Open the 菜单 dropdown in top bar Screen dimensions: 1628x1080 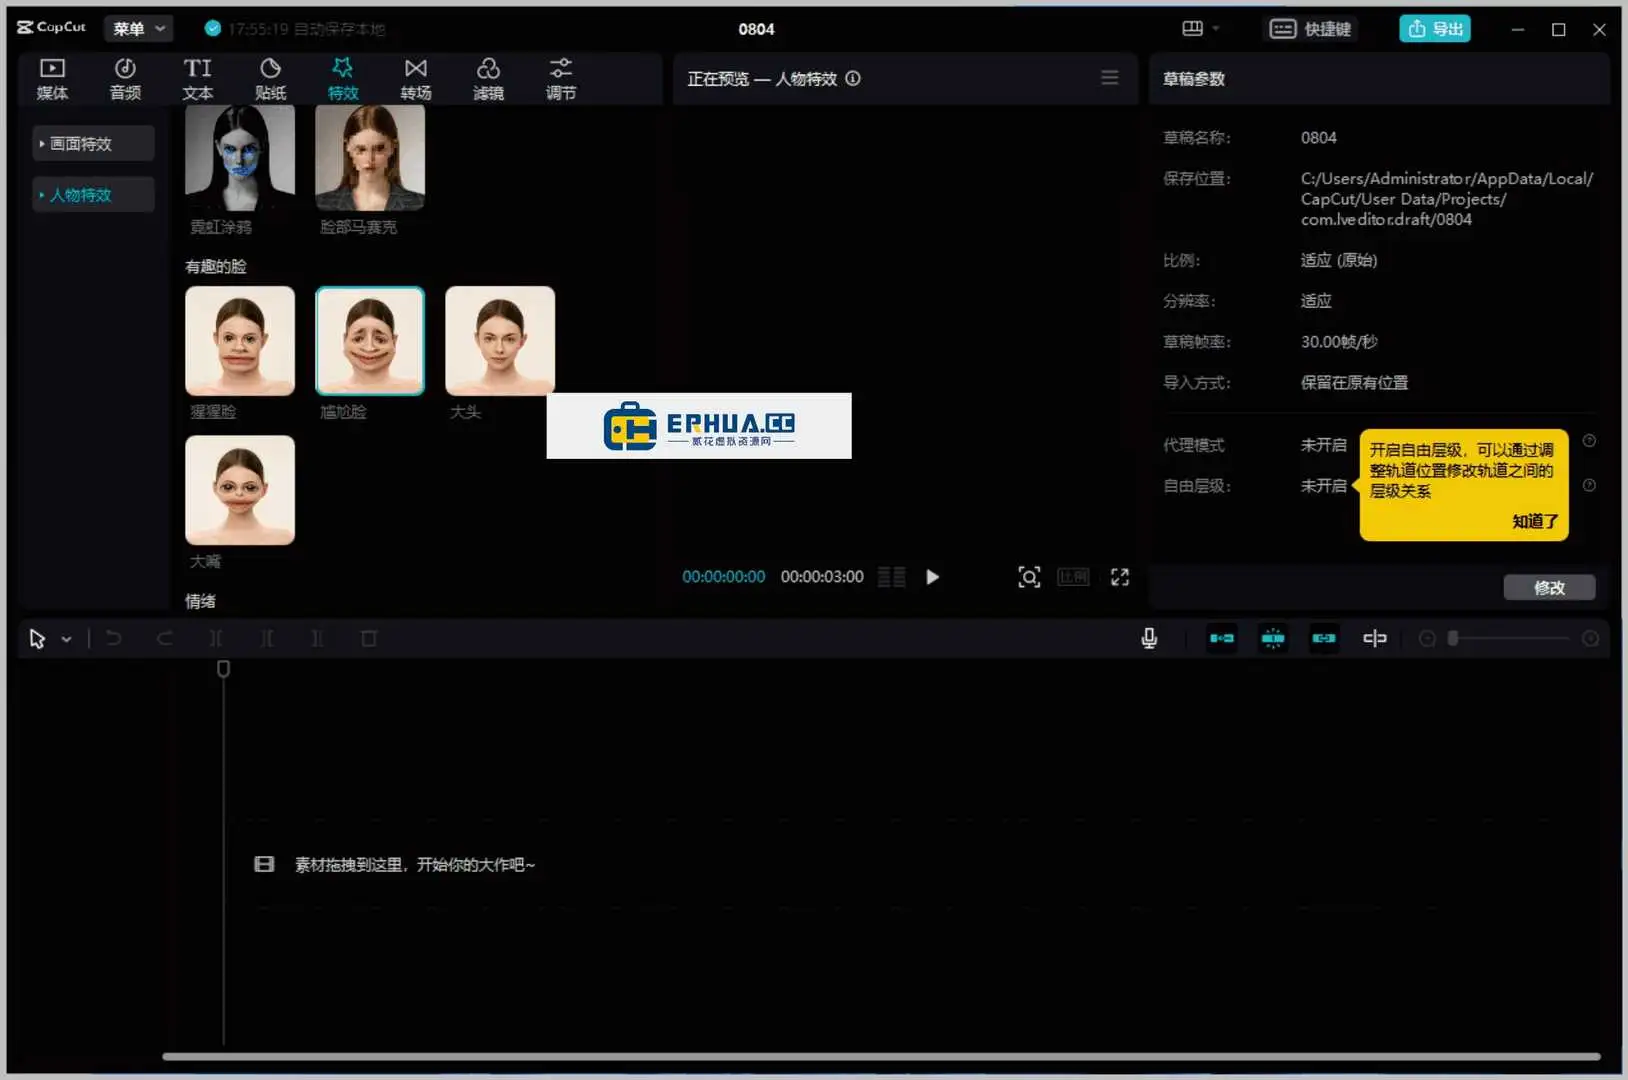coord(138,28)
